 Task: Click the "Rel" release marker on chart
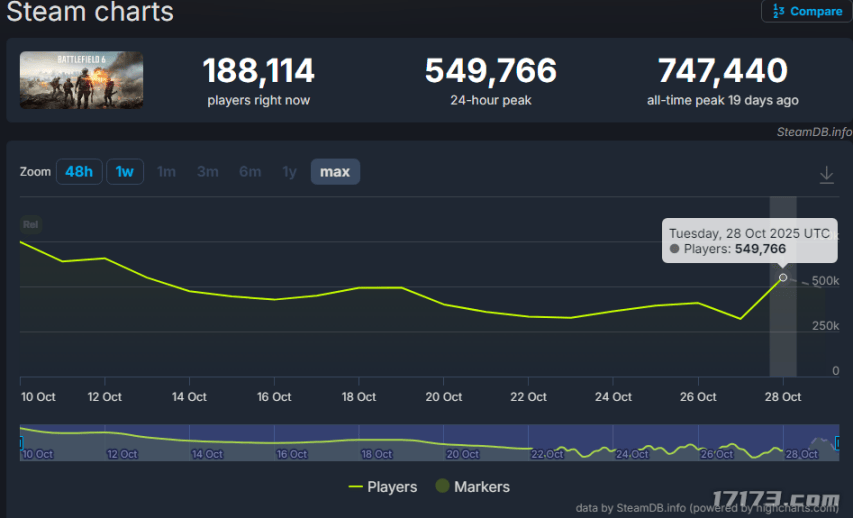(x=30, y=224)
